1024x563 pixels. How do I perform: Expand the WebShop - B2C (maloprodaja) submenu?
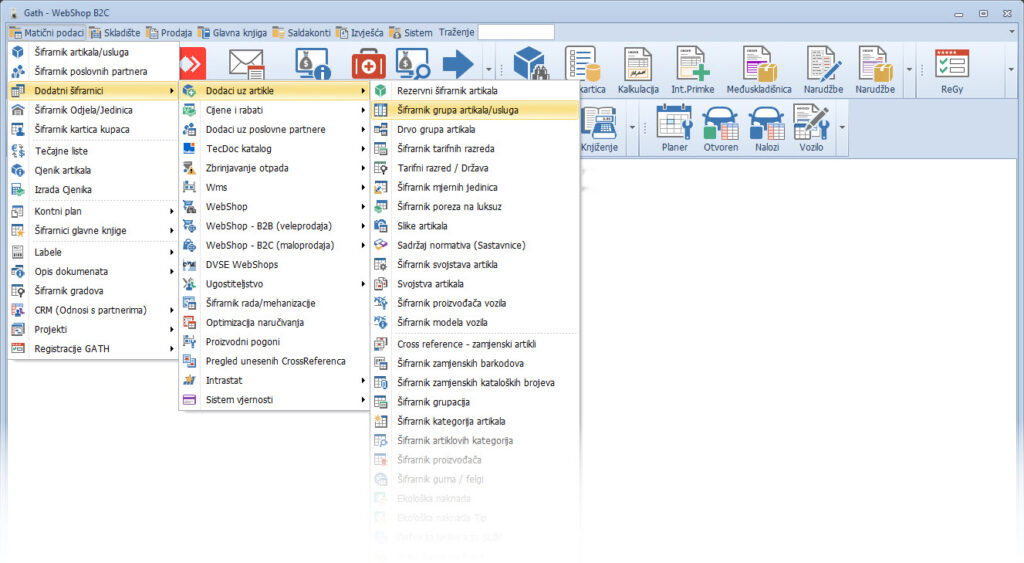[269, 245]
